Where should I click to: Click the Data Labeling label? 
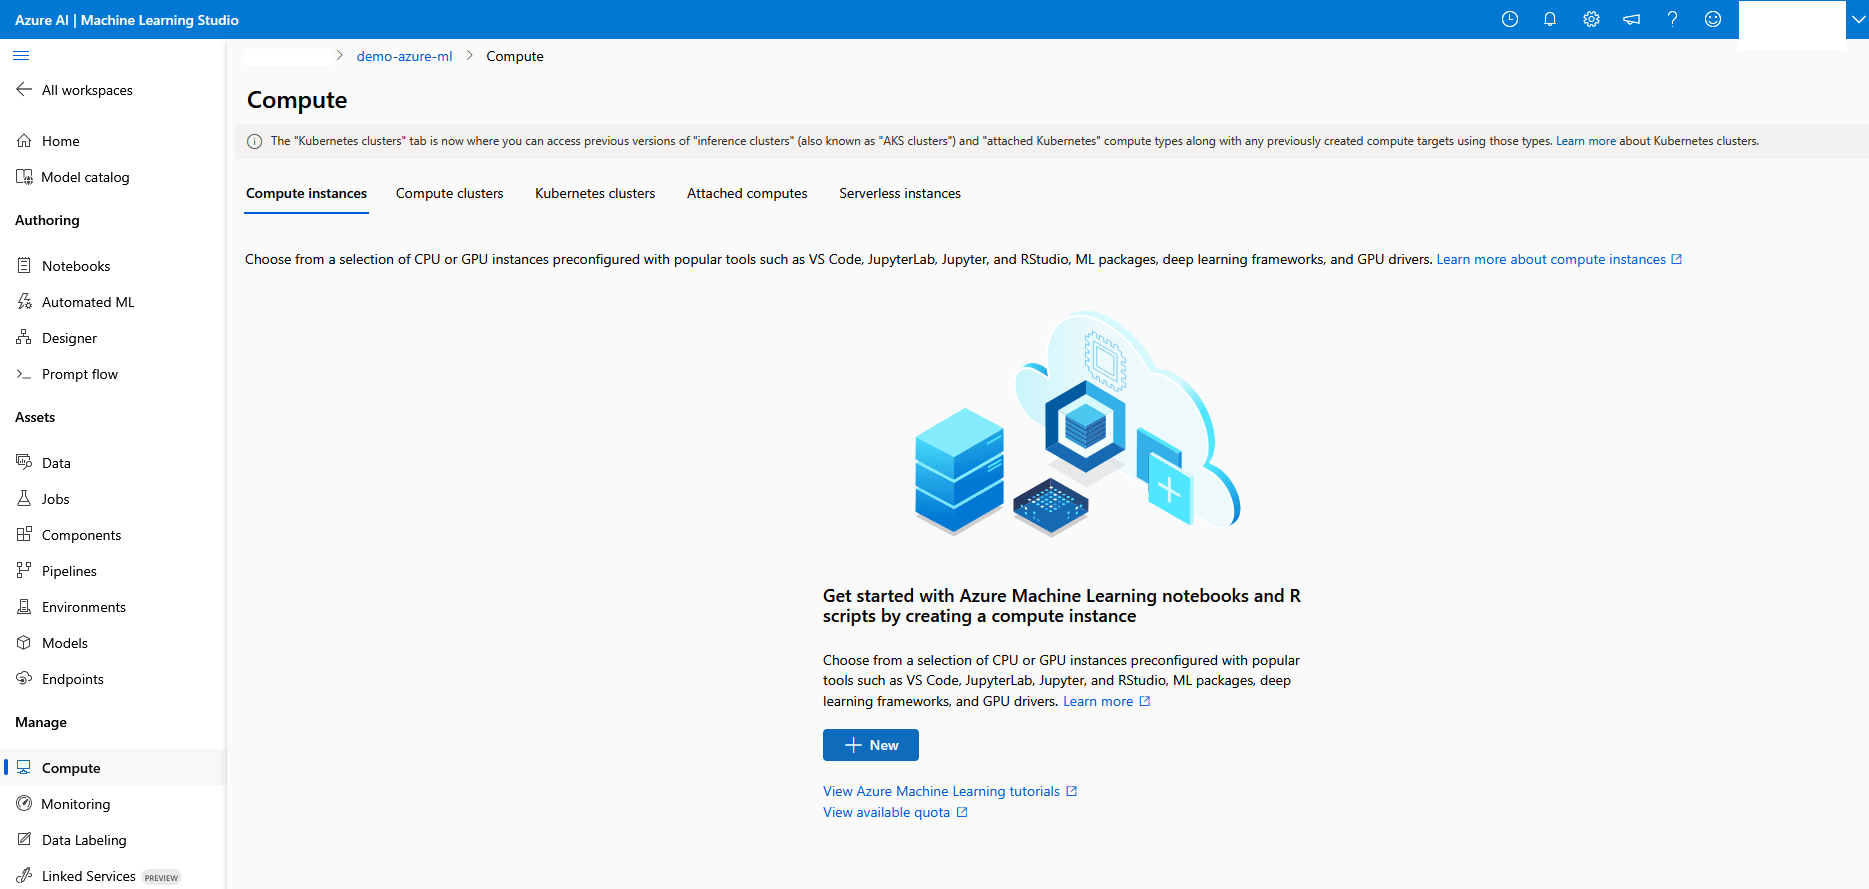pyautogui.click(x=84, y=840)
